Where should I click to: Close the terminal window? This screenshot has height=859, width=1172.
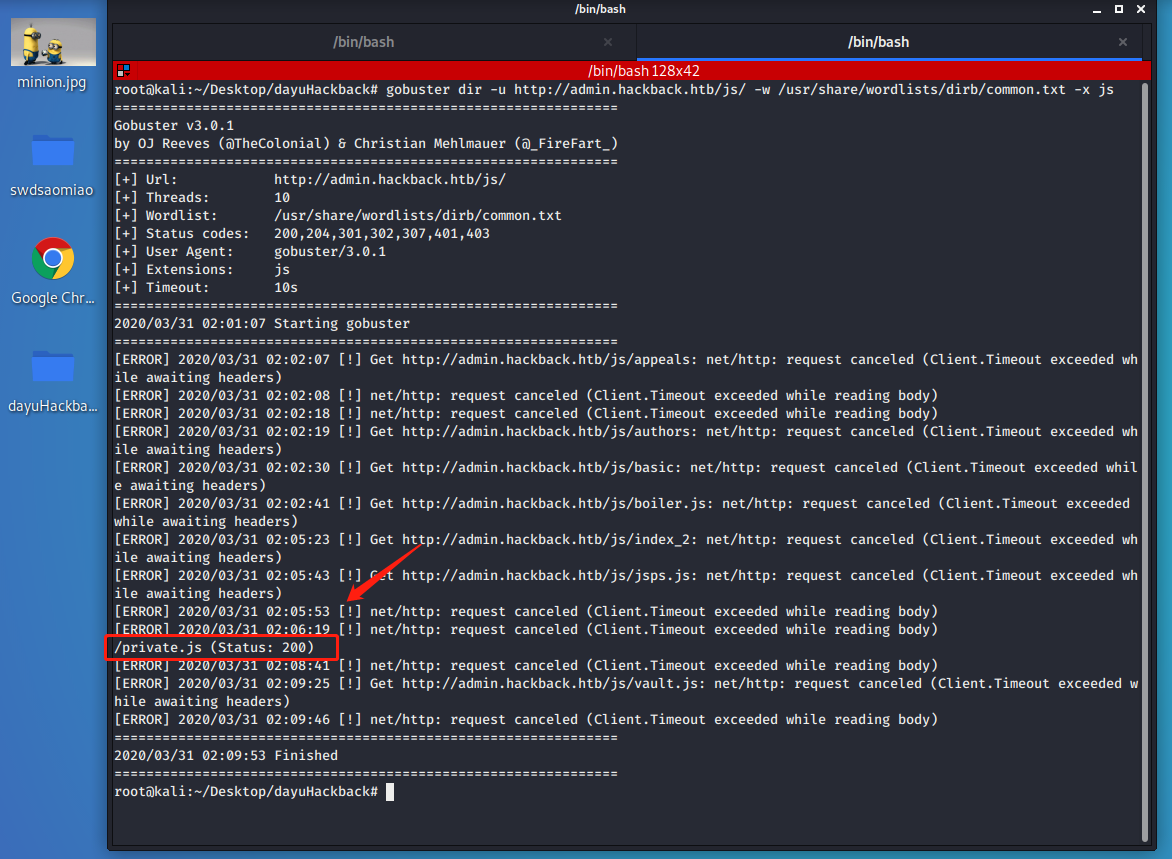[x=1141, y=9]
